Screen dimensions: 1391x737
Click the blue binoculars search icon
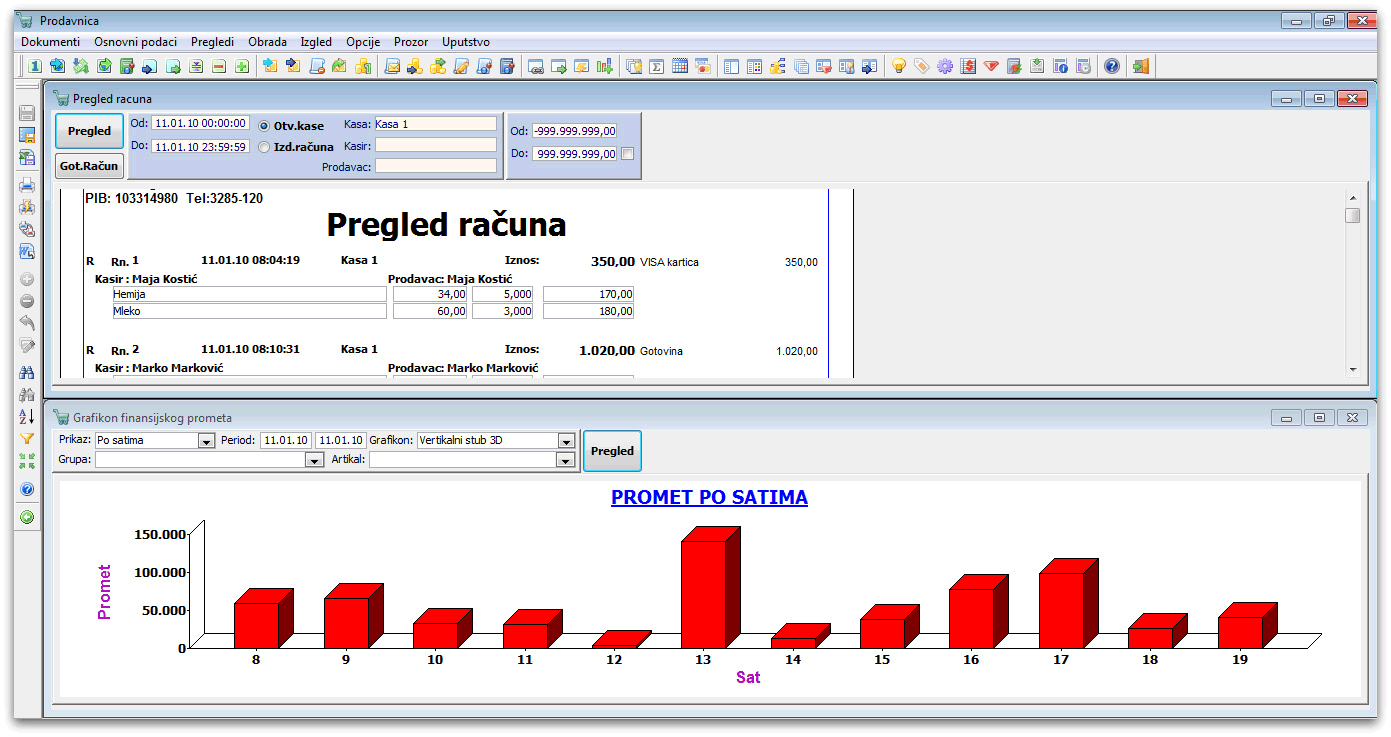pyautogui.click(x=27, y=371)
